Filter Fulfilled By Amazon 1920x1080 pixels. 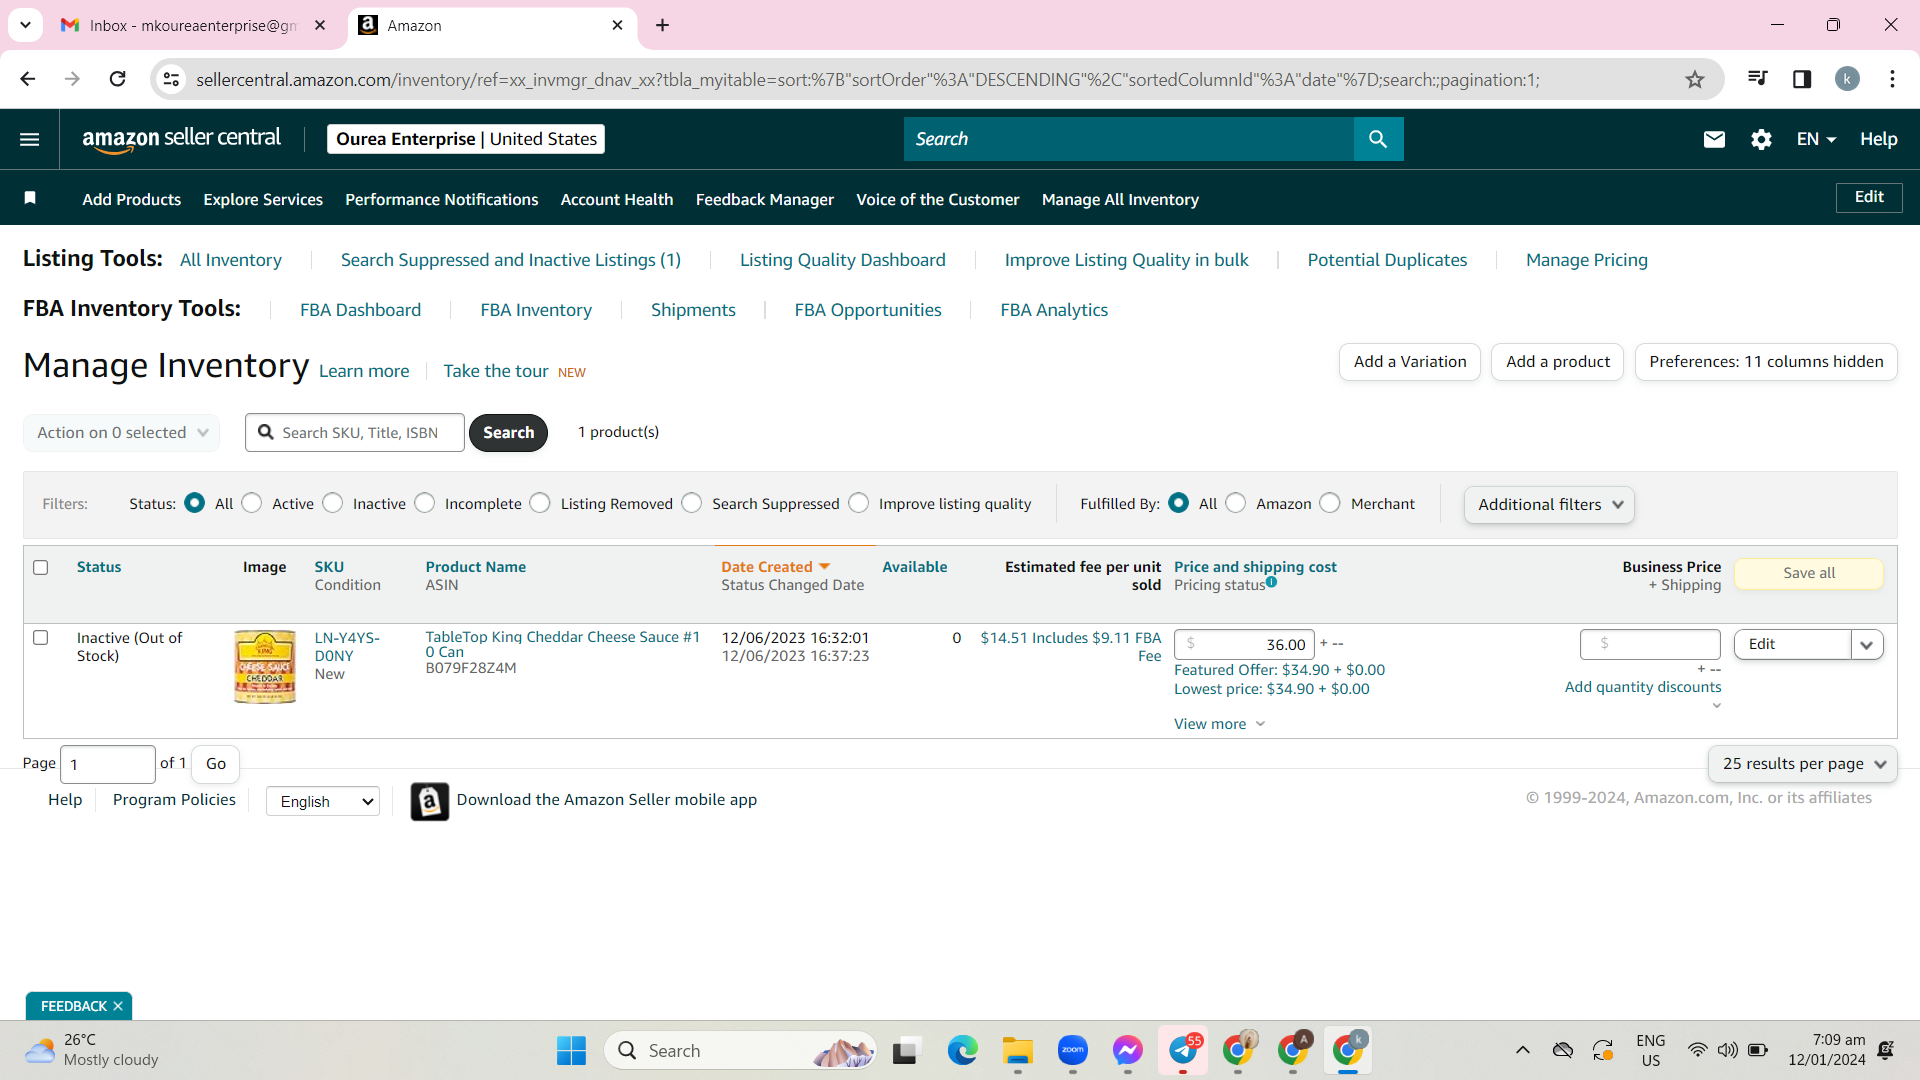(x=1236, y=503)
